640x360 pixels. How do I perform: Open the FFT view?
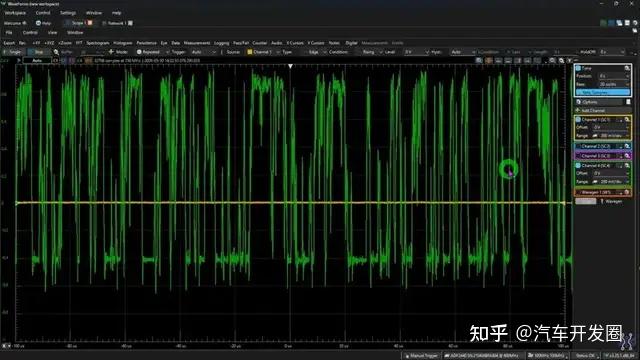tap(79, 43)
